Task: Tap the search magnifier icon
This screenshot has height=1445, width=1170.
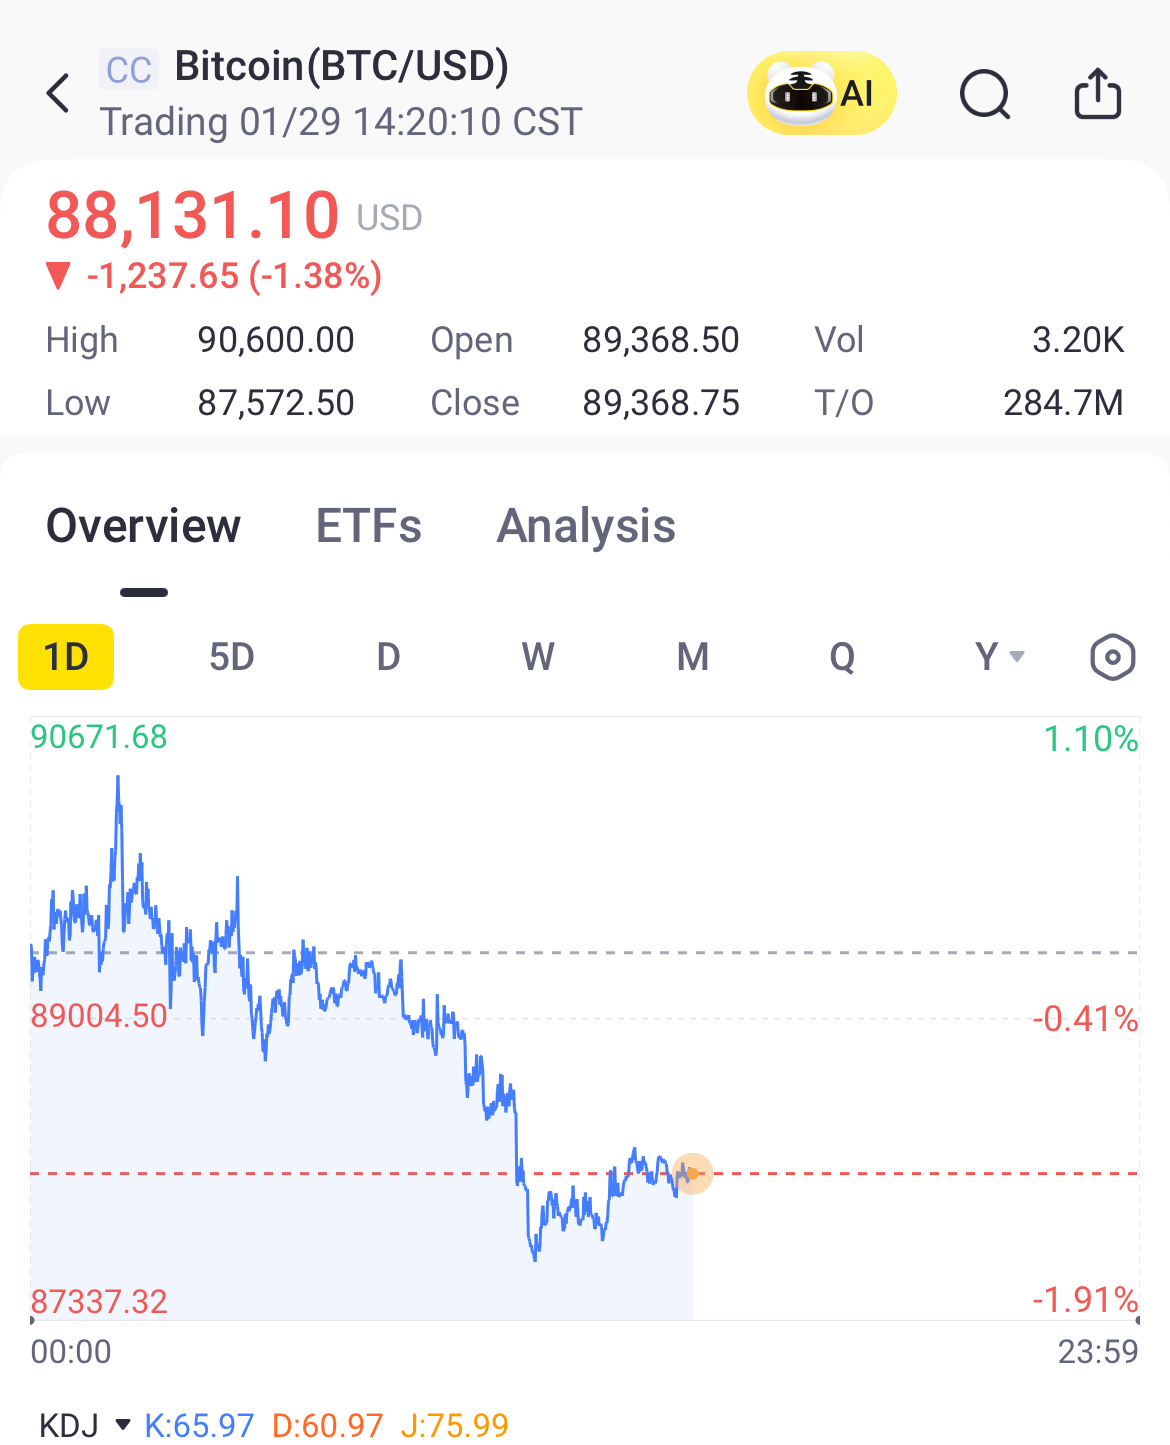Action: pos(985,95)
